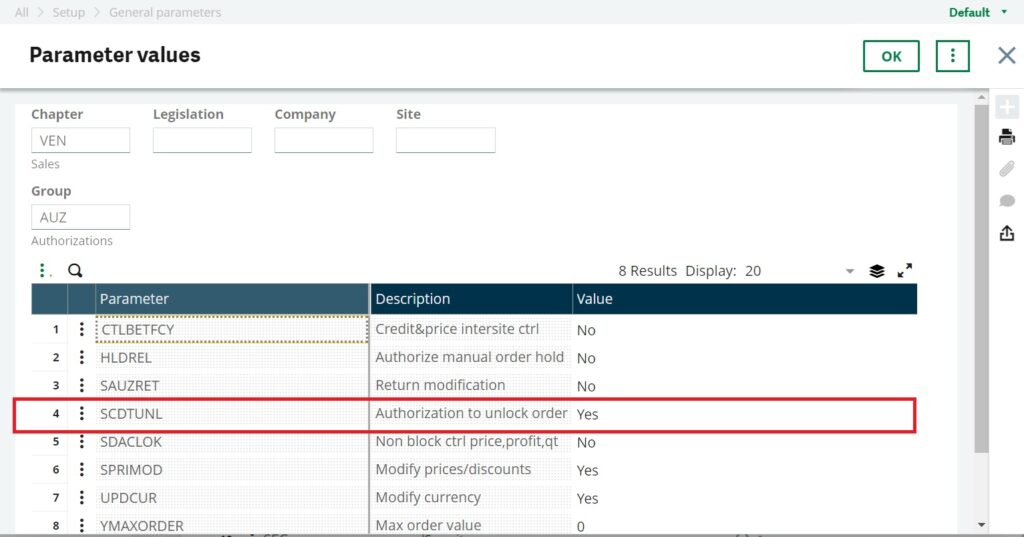Select the SPRIMOD parameter cell
Viewport: 1024px width, 537px height.
232,470
